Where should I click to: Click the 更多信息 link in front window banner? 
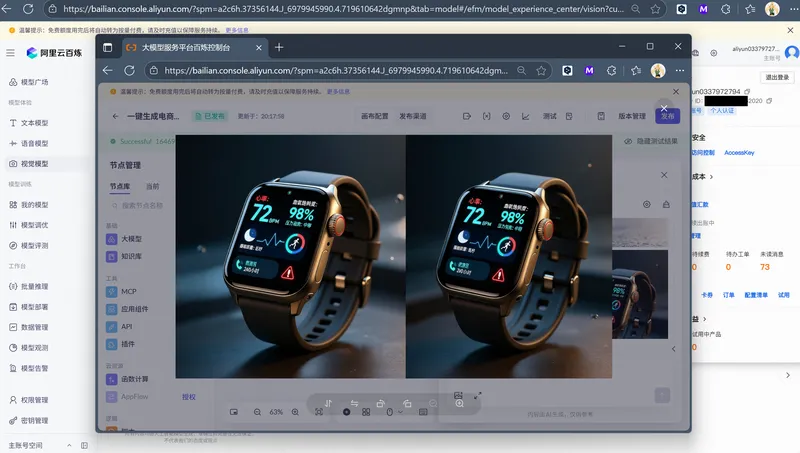[338, 92]
